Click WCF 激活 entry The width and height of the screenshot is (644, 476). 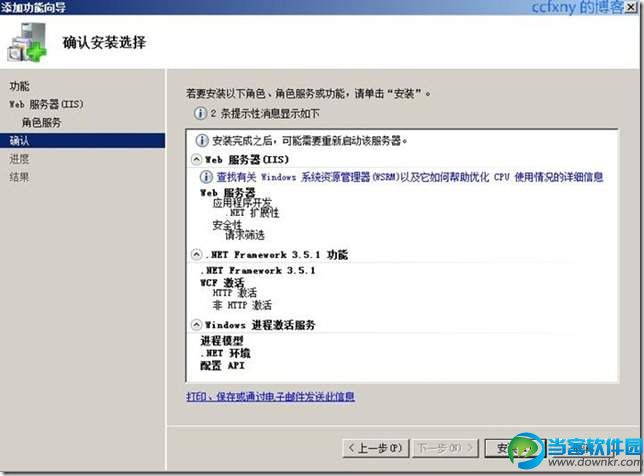click(222, 283)
